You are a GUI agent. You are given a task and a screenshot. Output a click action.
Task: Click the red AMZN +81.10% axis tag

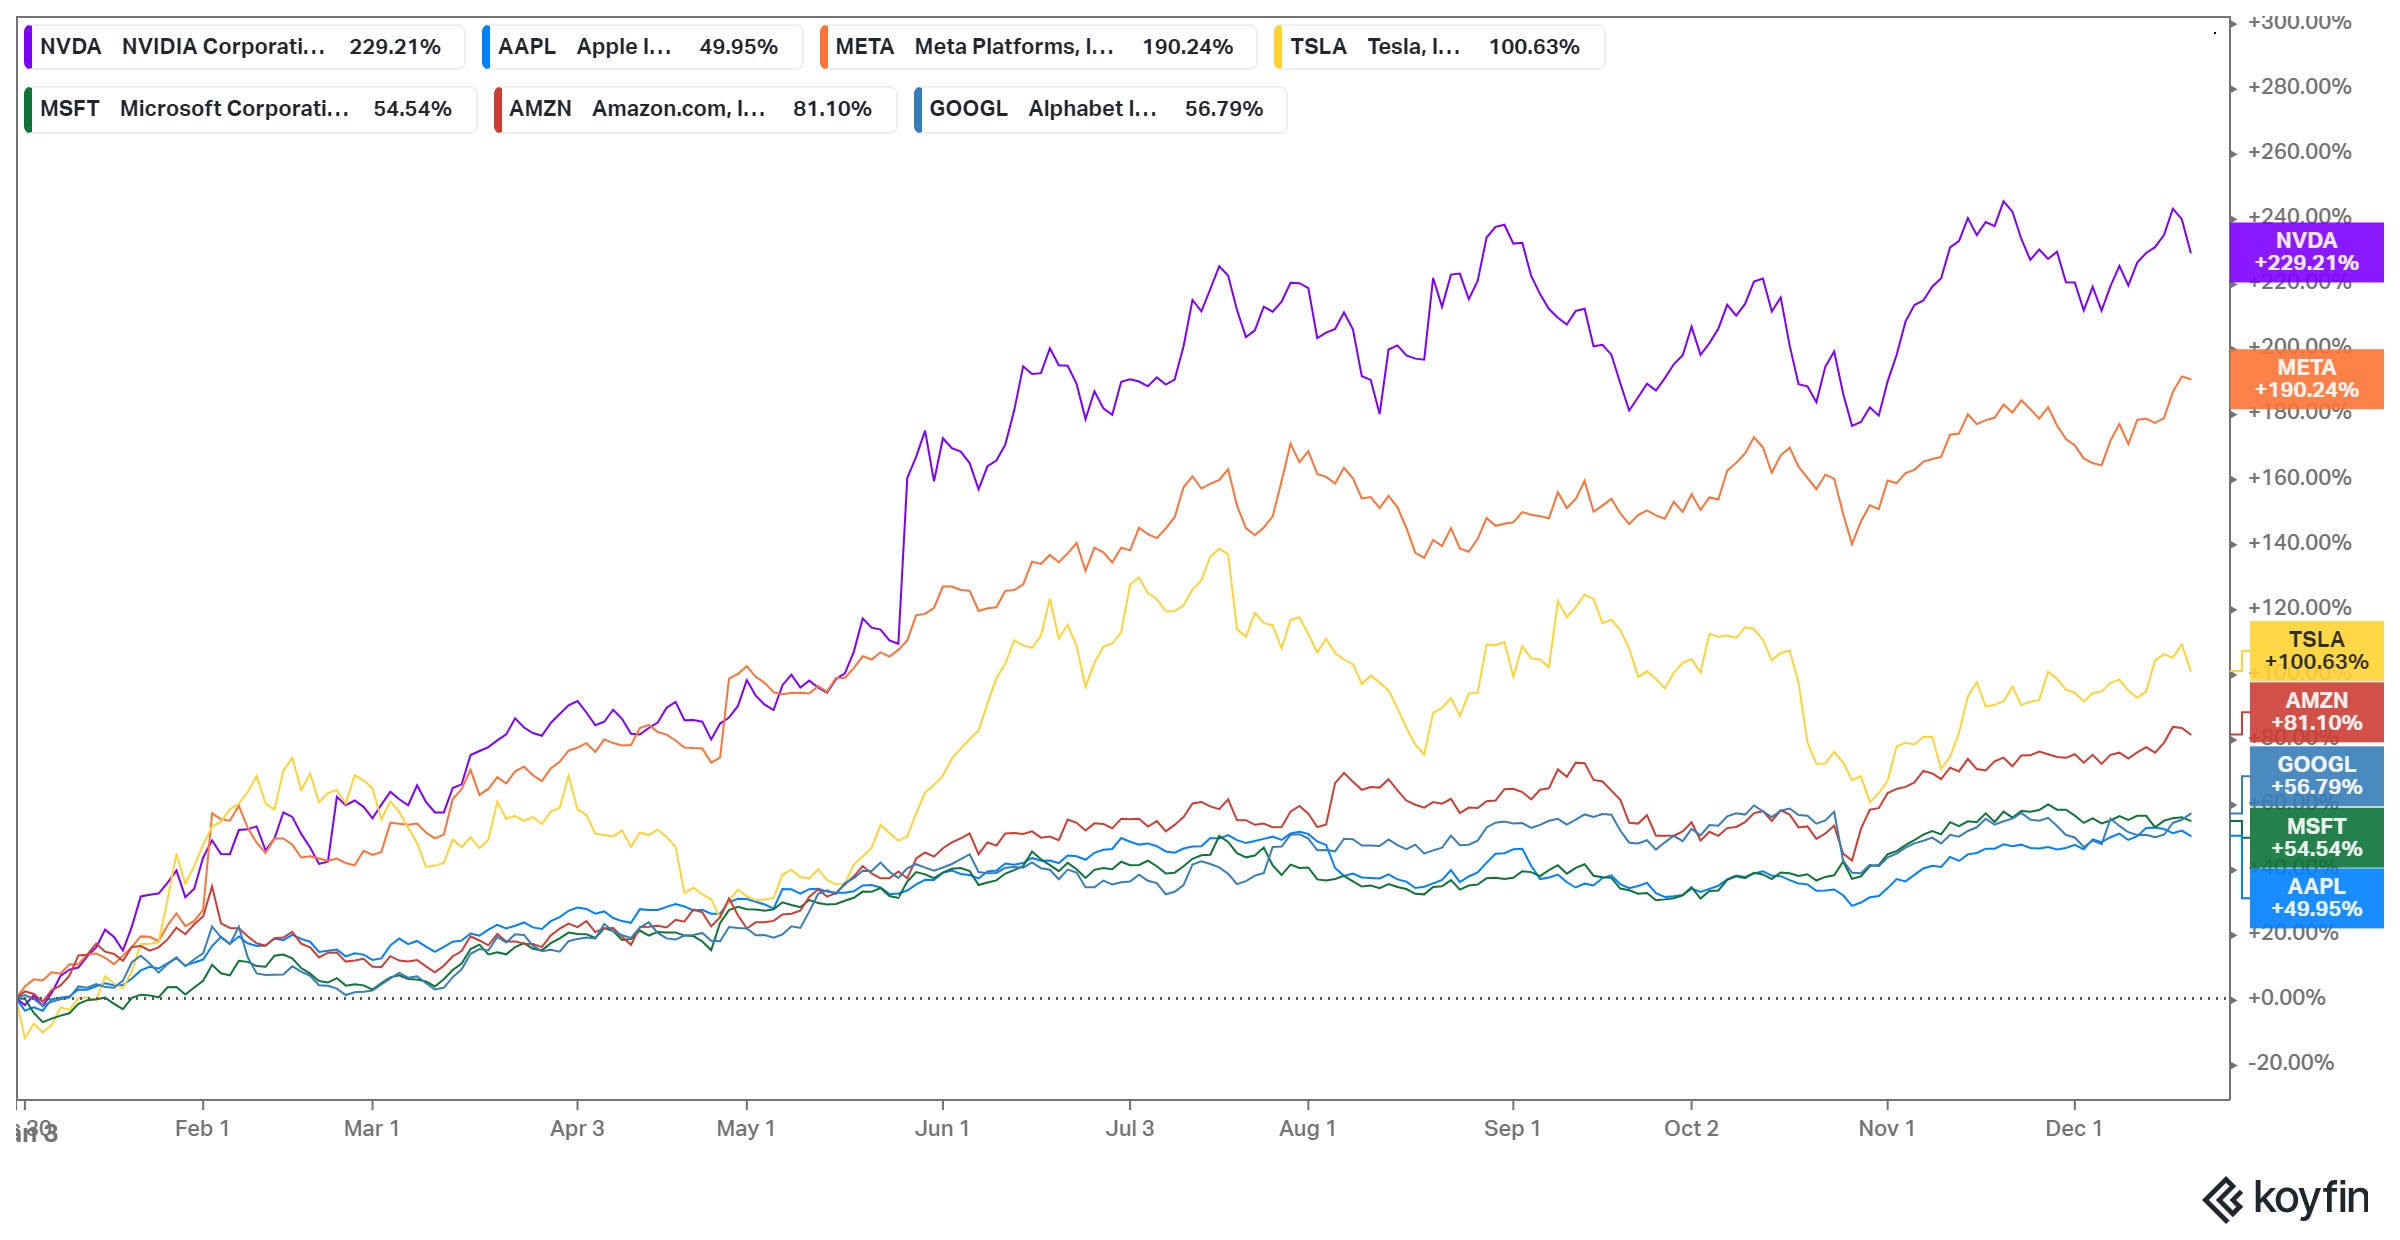point(2316,712)
